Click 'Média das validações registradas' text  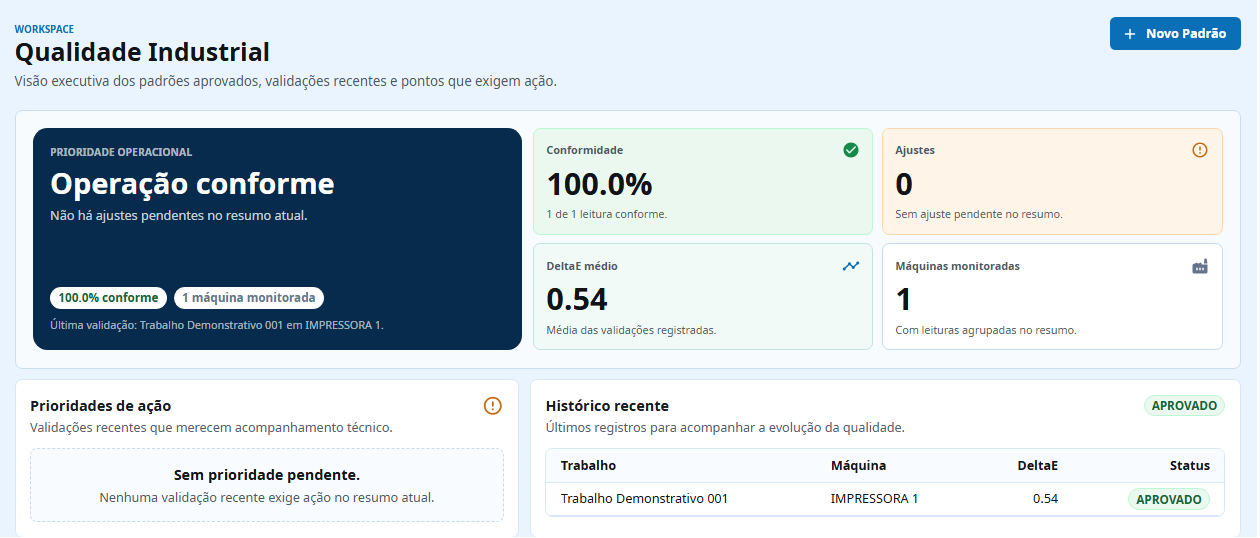[x=631, y=330]
